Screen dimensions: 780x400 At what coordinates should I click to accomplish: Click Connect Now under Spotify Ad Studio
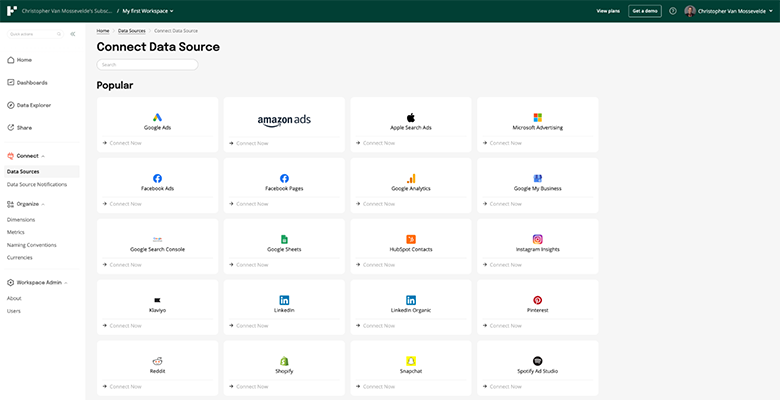(x=502, y=387)
